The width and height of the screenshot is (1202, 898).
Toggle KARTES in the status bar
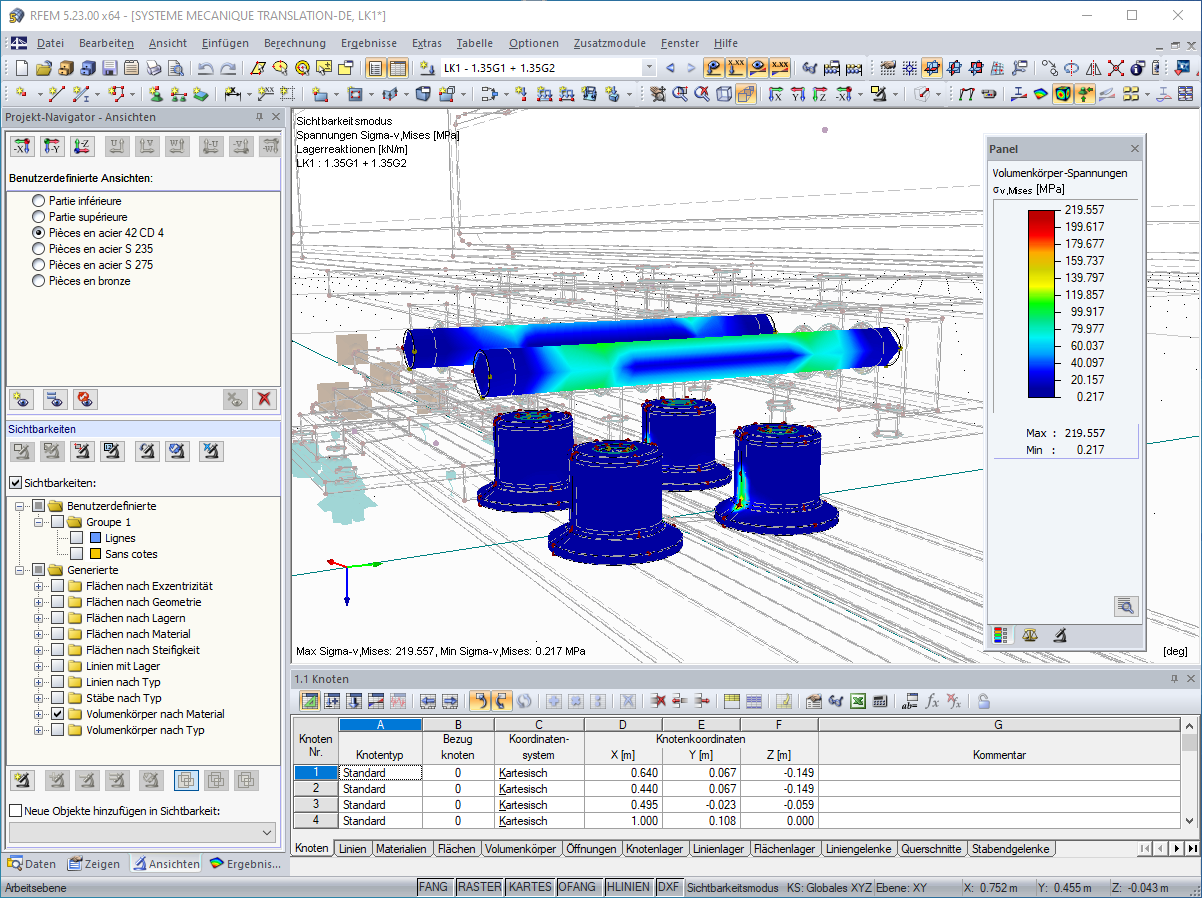pos(529,887)
